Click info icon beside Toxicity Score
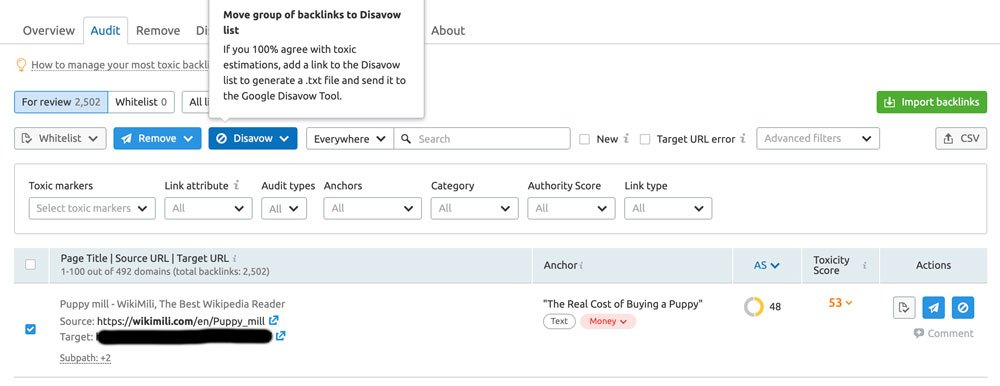The width and height of the screenshot is (1000, 386). (x=864, y=265)
